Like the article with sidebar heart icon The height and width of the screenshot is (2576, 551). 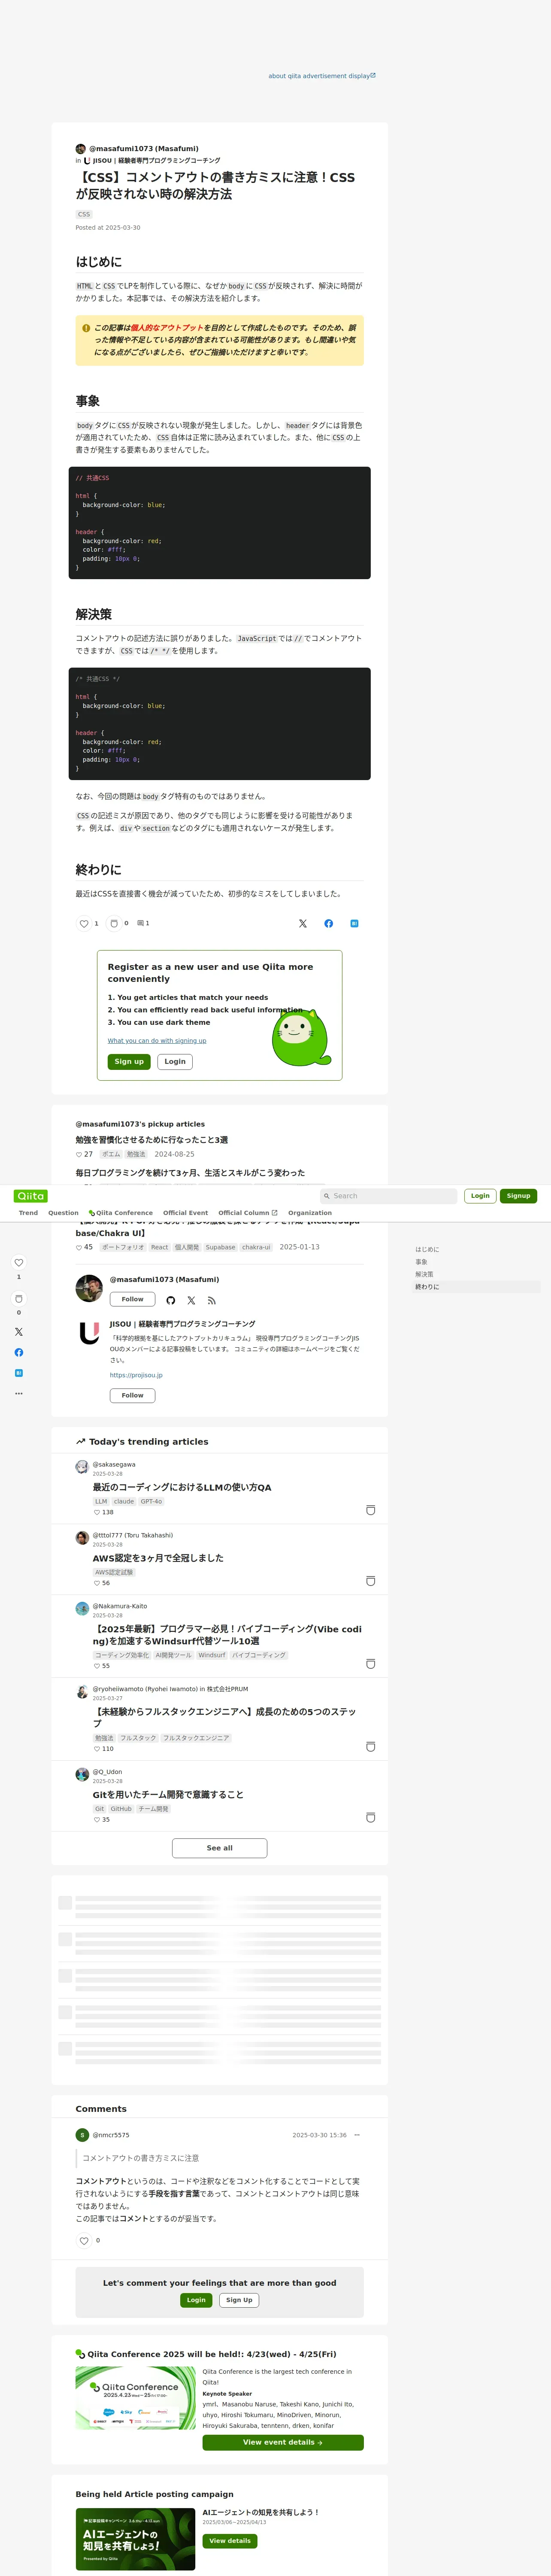[x=18, y=1263]
